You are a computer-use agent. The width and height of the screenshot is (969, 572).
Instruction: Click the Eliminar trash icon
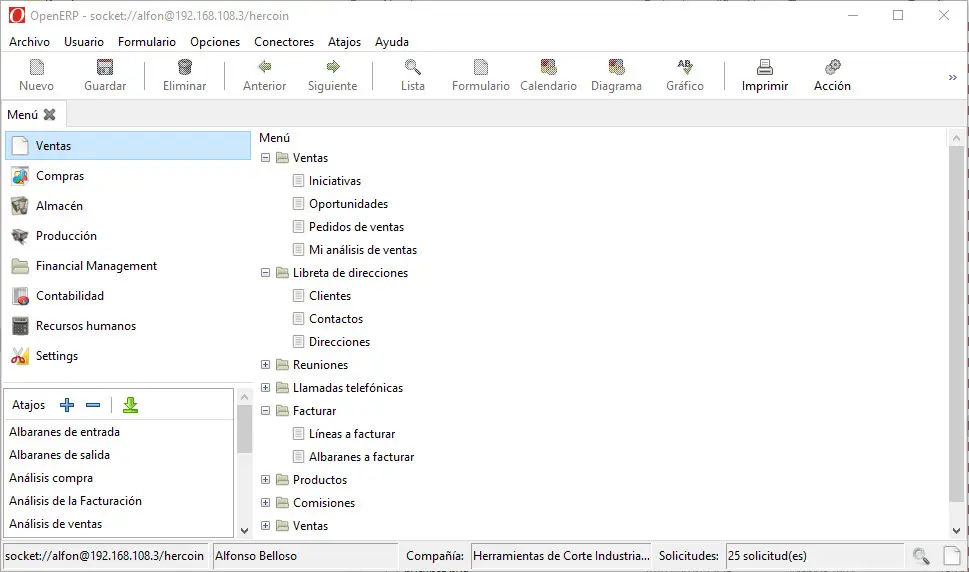(184, 67)
